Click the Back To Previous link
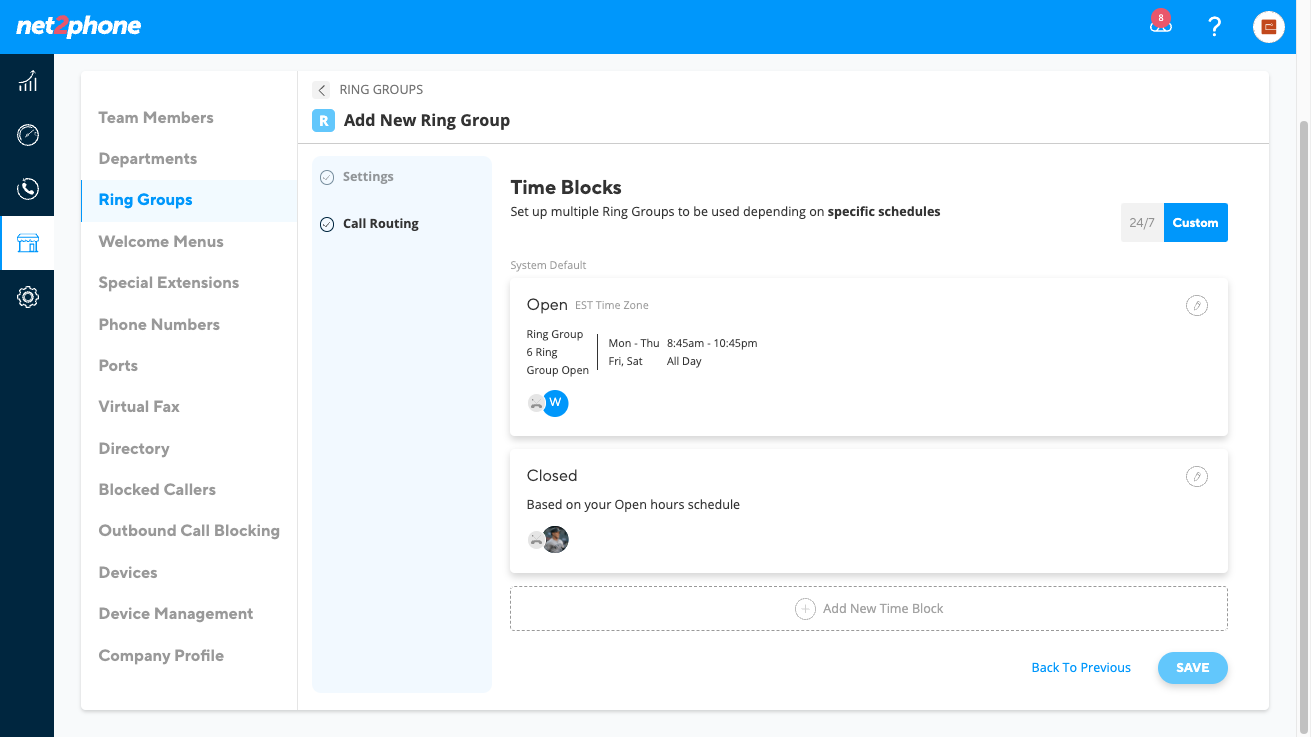 point(1081,668)
